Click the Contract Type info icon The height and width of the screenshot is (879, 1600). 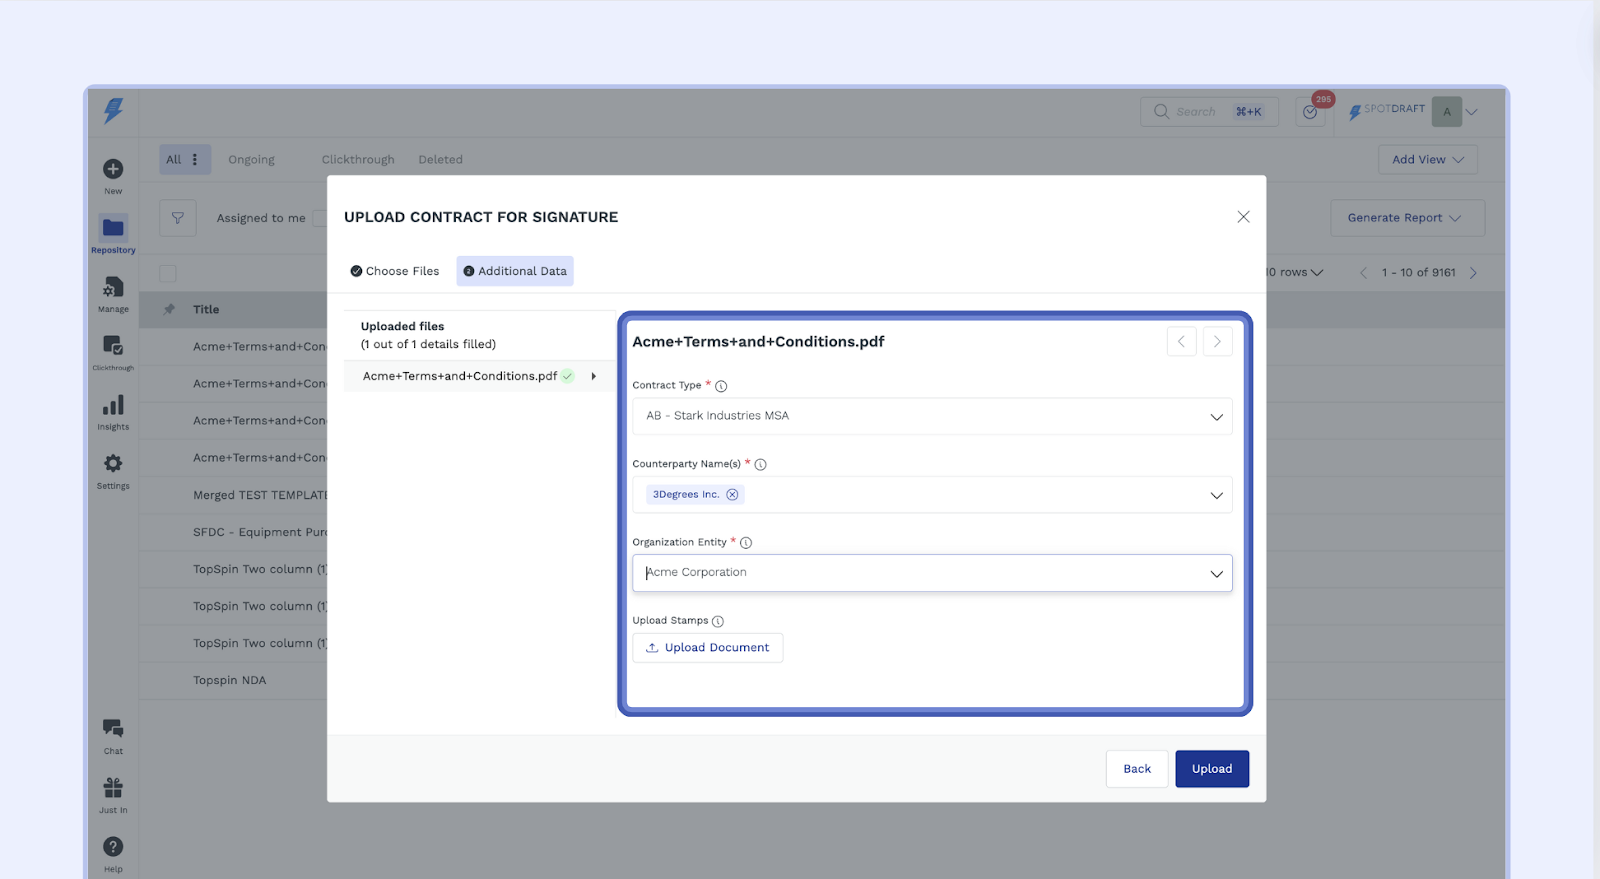click(721, 386)
